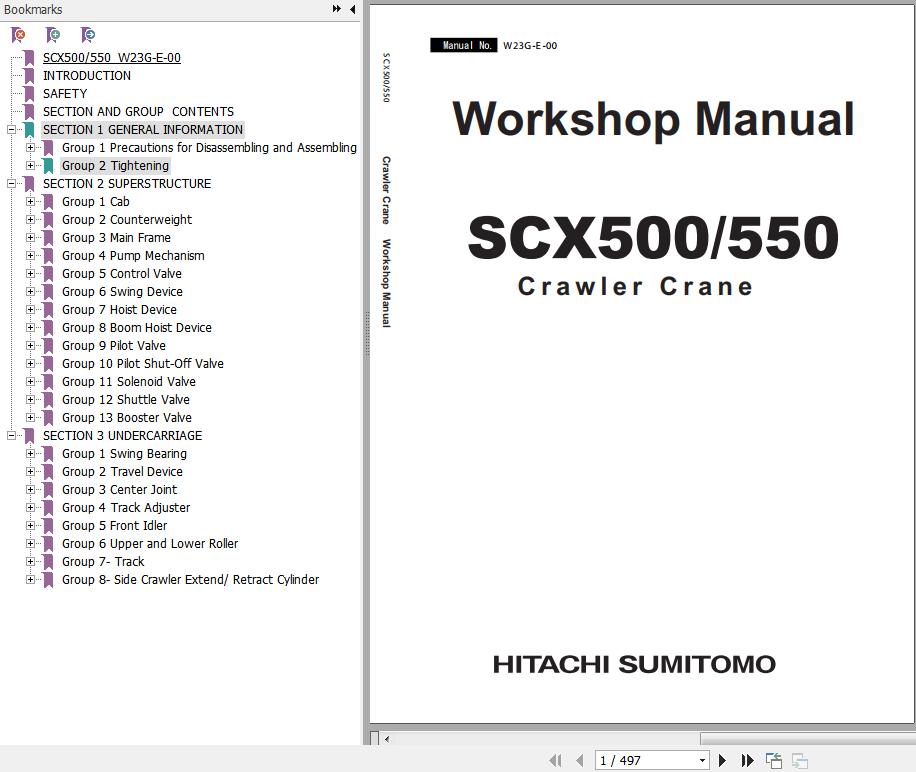
Task: Open the INTRODUCTION bookmark
Action: point(86,75)
